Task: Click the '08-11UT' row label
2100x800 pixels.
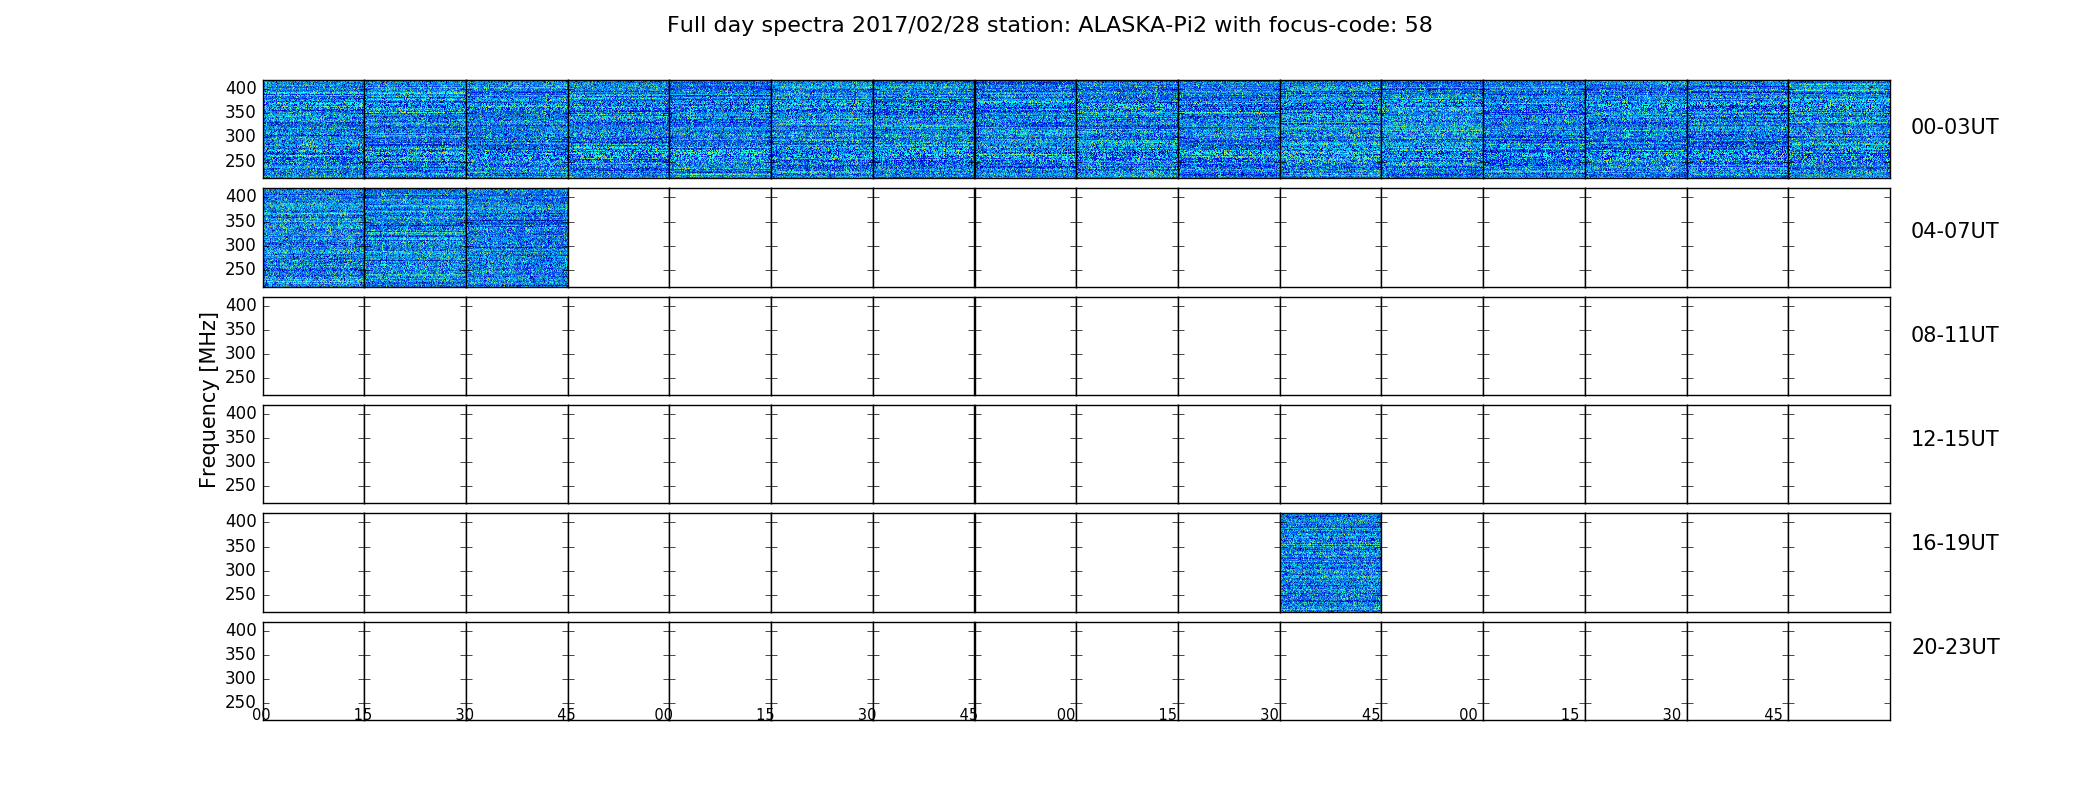Action: [x=1954, y=335]
